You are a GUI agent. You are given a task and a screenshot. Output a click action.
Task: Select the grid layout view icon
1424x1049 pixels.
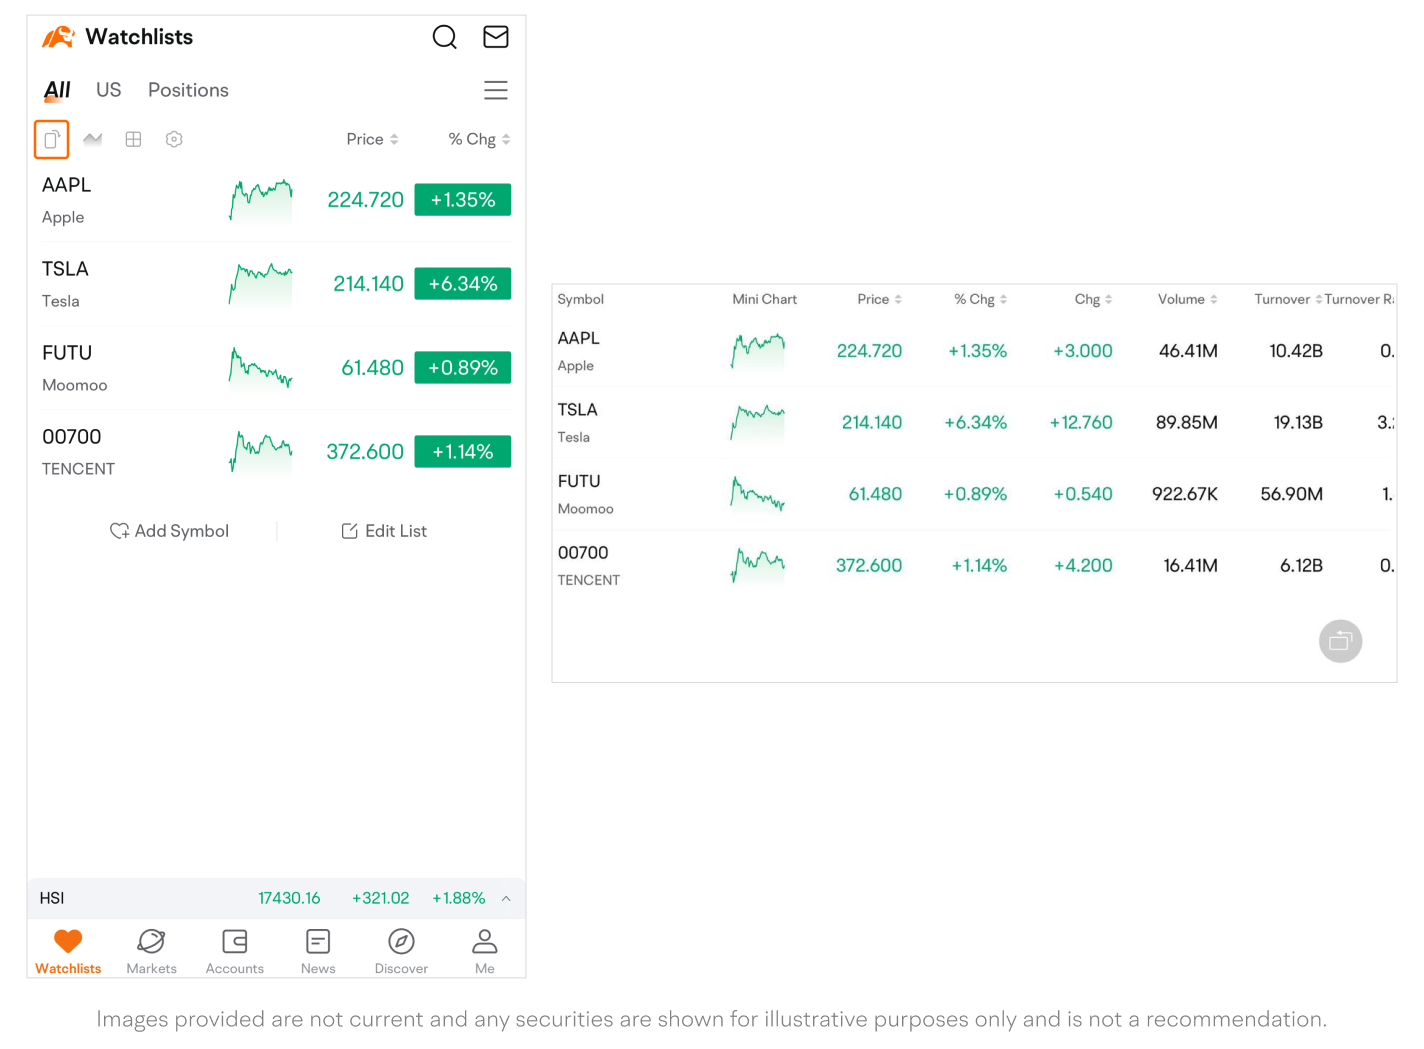(133, 139)
